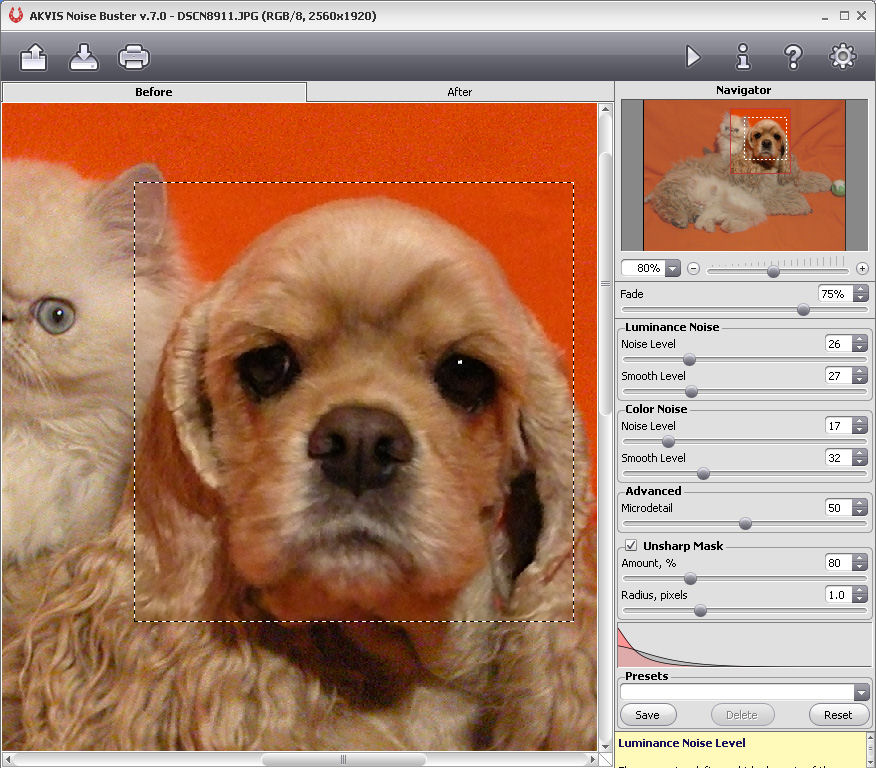Screen dimensions: 876x768
Task: Switch to the After tab
Action: (x=459, y=92)
